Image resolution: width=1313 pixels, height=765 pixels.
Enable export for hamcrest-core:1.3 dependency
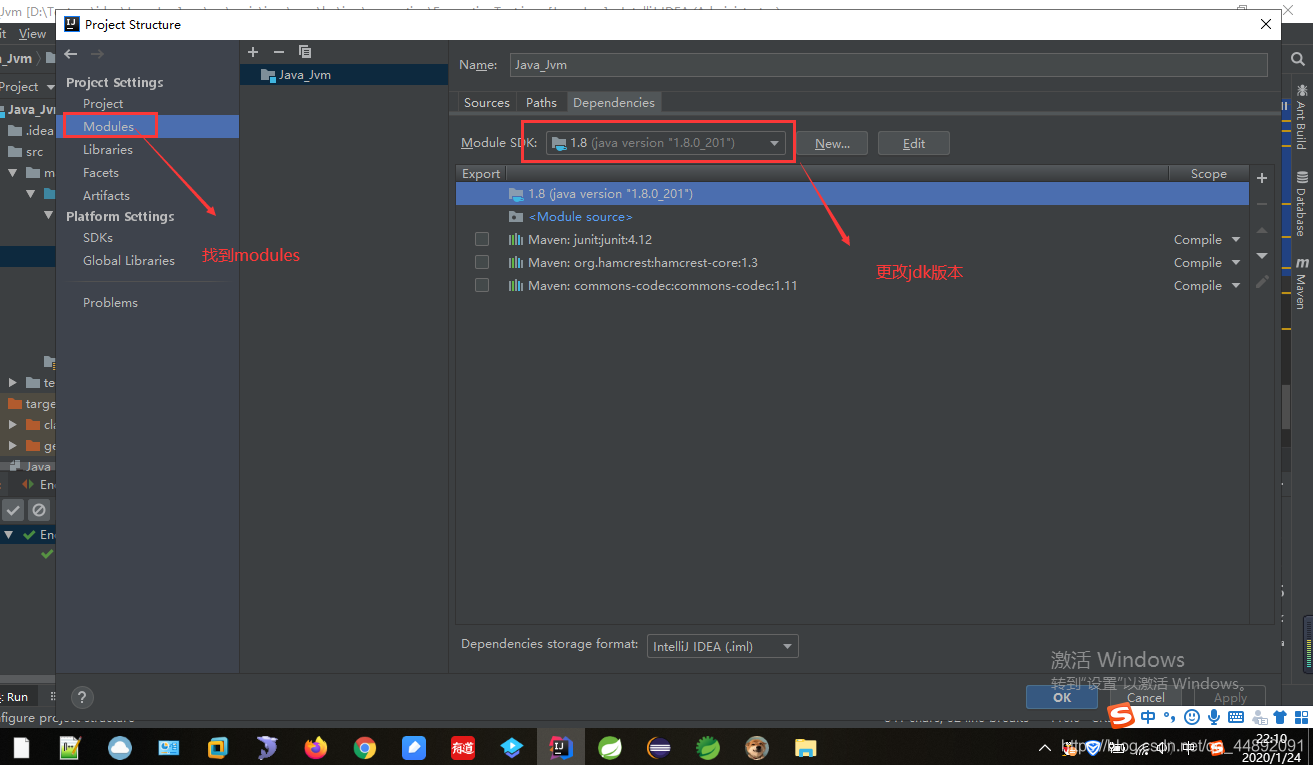(x=482, y=262)
